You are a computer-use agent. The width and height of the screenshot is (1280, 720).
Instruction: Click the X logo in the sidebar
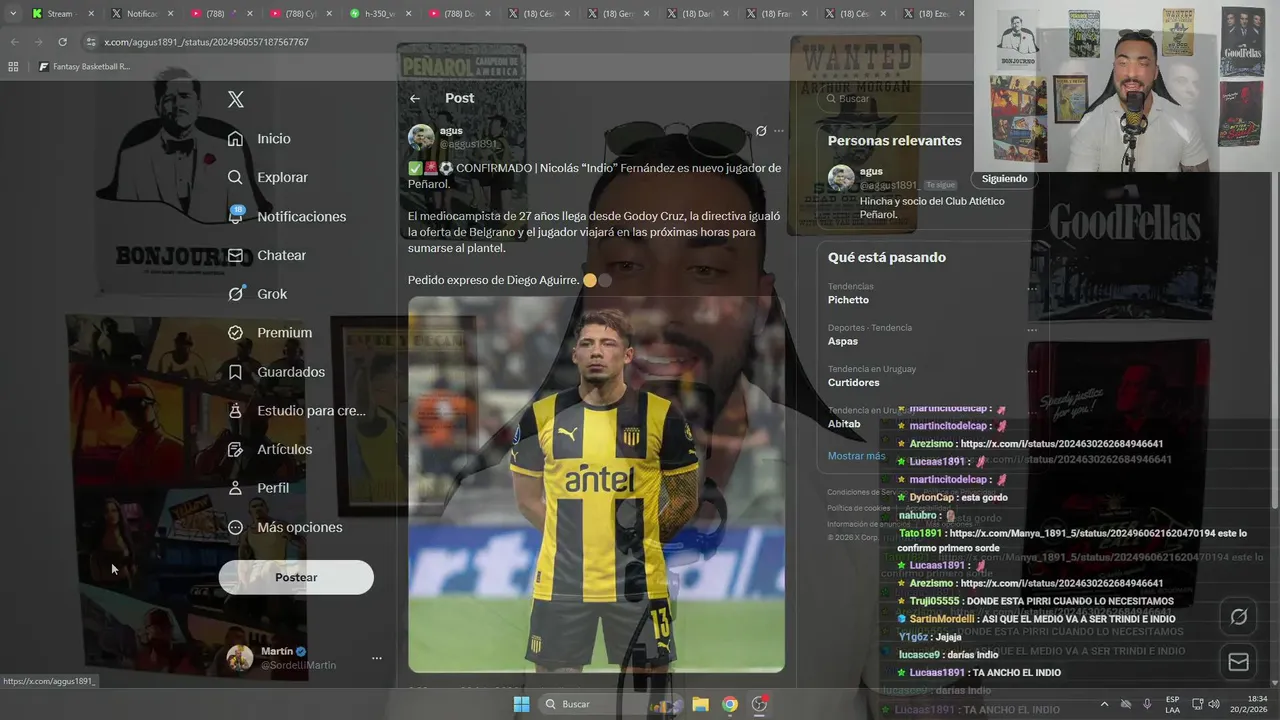(x=235, y=99)
